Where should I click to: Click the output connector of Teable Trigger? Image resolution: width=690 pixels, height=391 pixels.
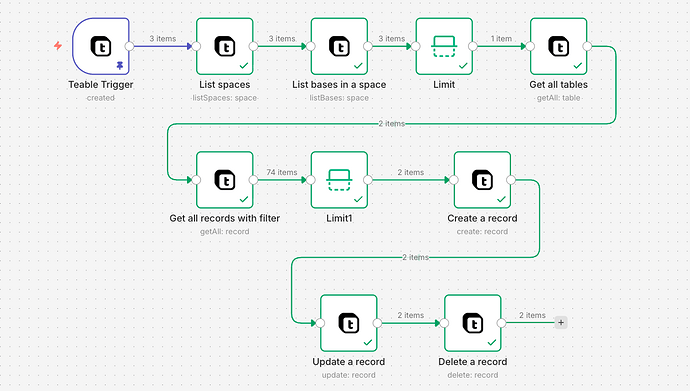point(129,46)
